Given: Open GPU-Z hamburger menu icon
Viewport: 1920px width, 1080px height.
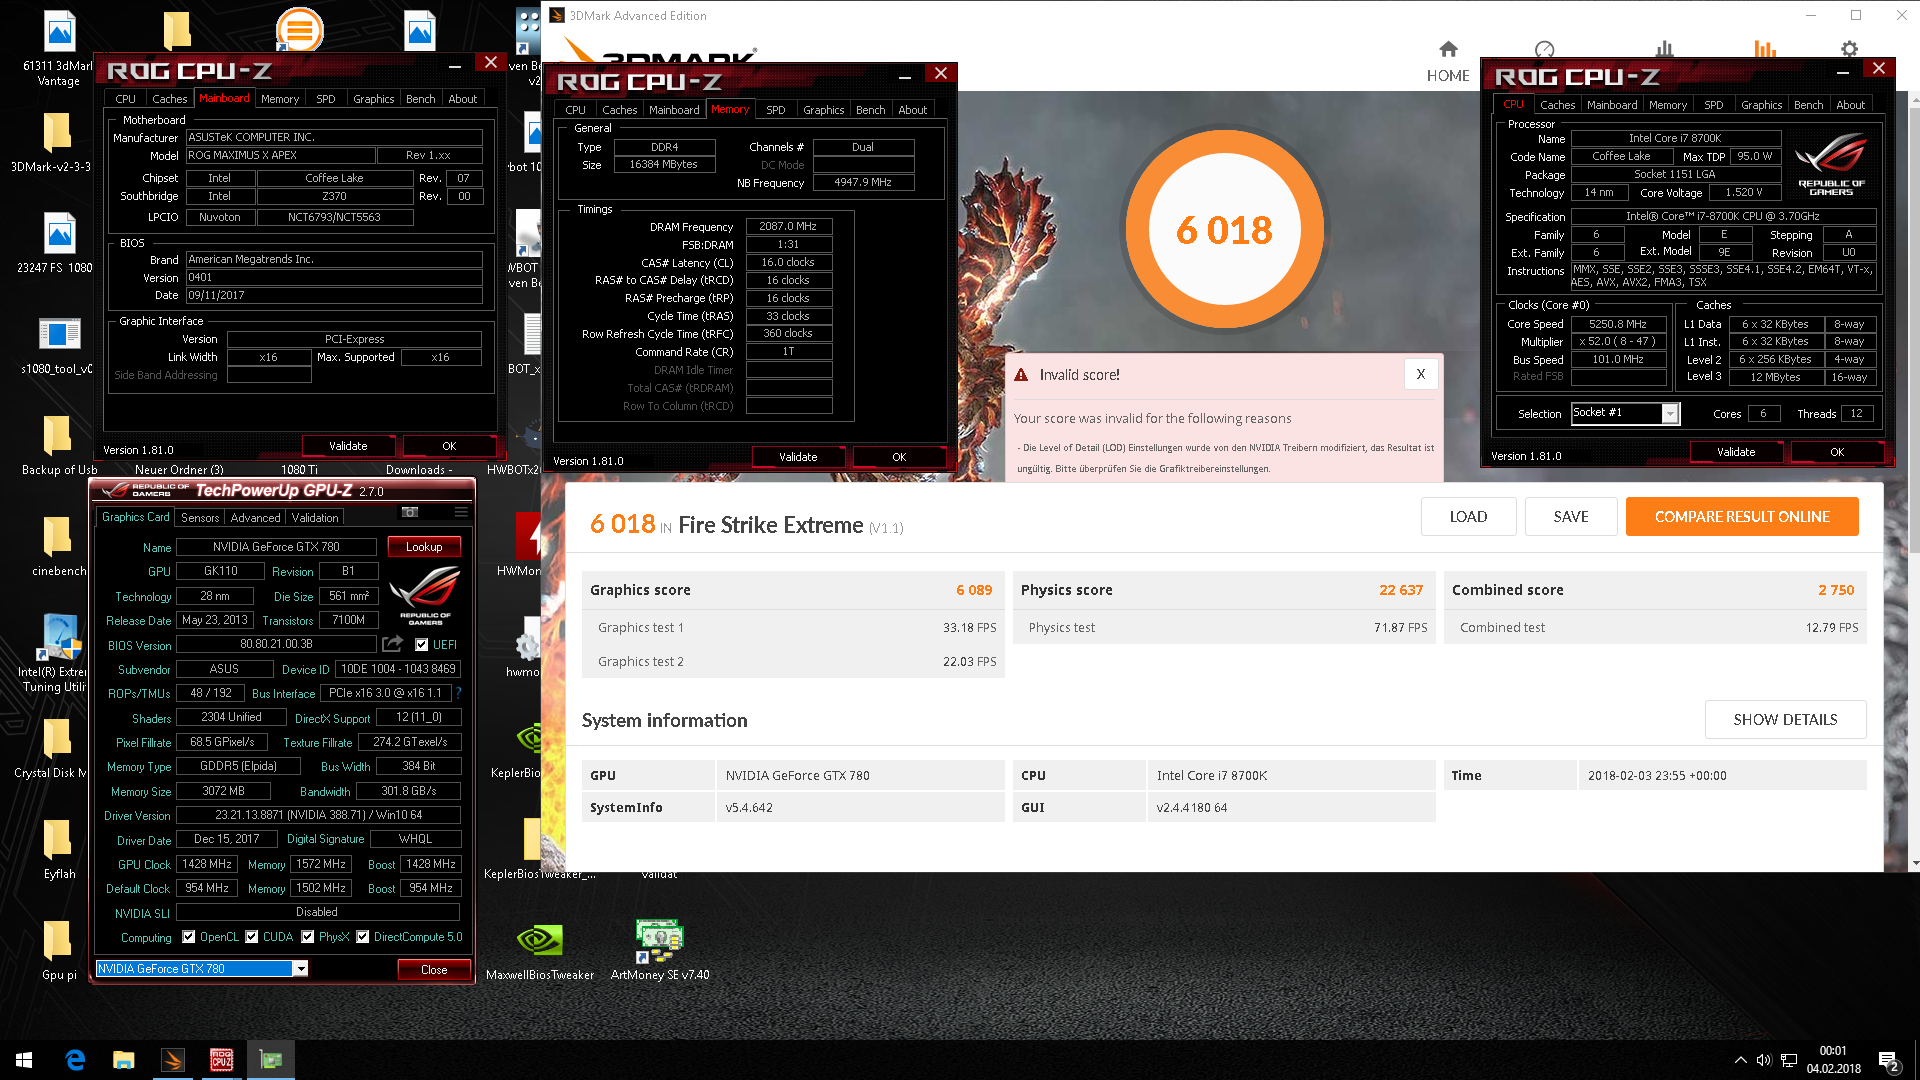Looking at the screenshot, I should tap(461, 512).
